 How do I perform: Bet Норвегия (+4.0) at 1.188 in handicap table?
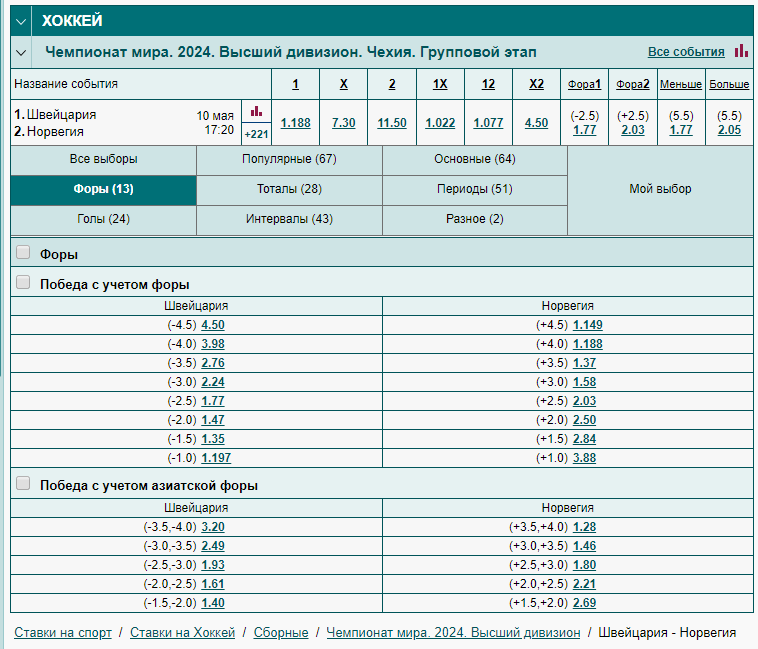tap(588, 344)
